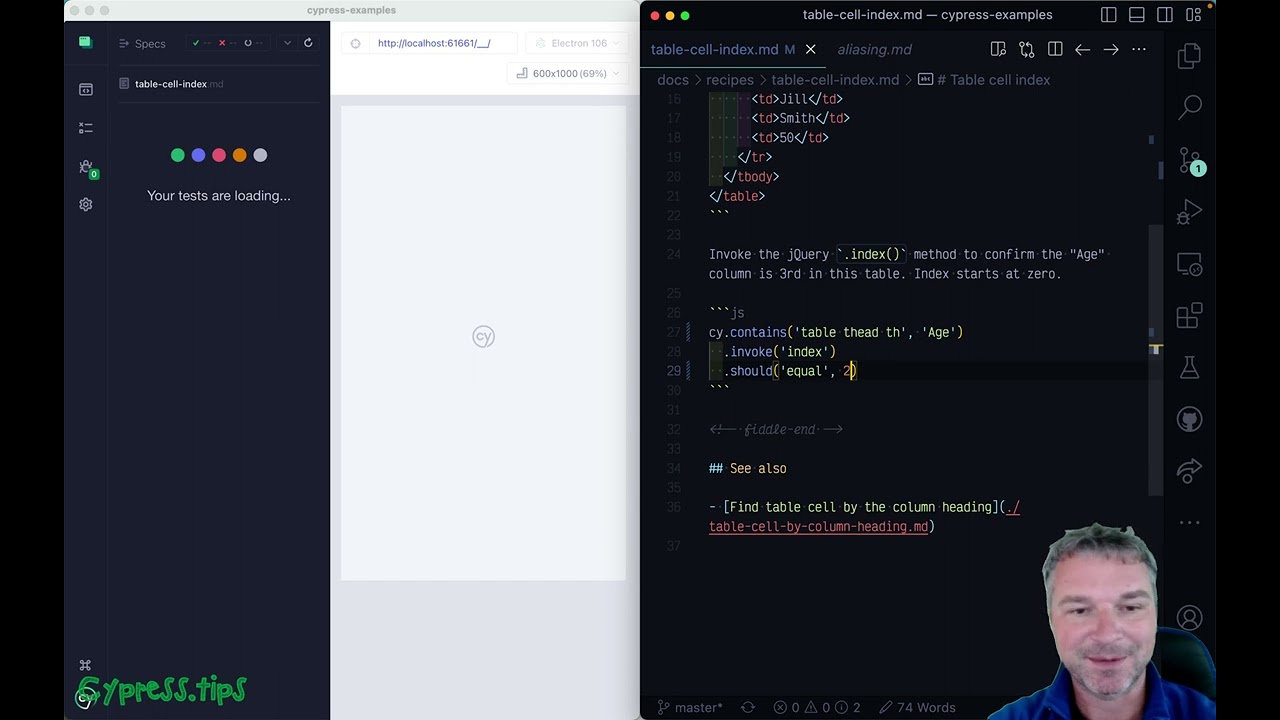Click the 74 Words status bar entry
Screen dimensions: 1280x720
917,708
